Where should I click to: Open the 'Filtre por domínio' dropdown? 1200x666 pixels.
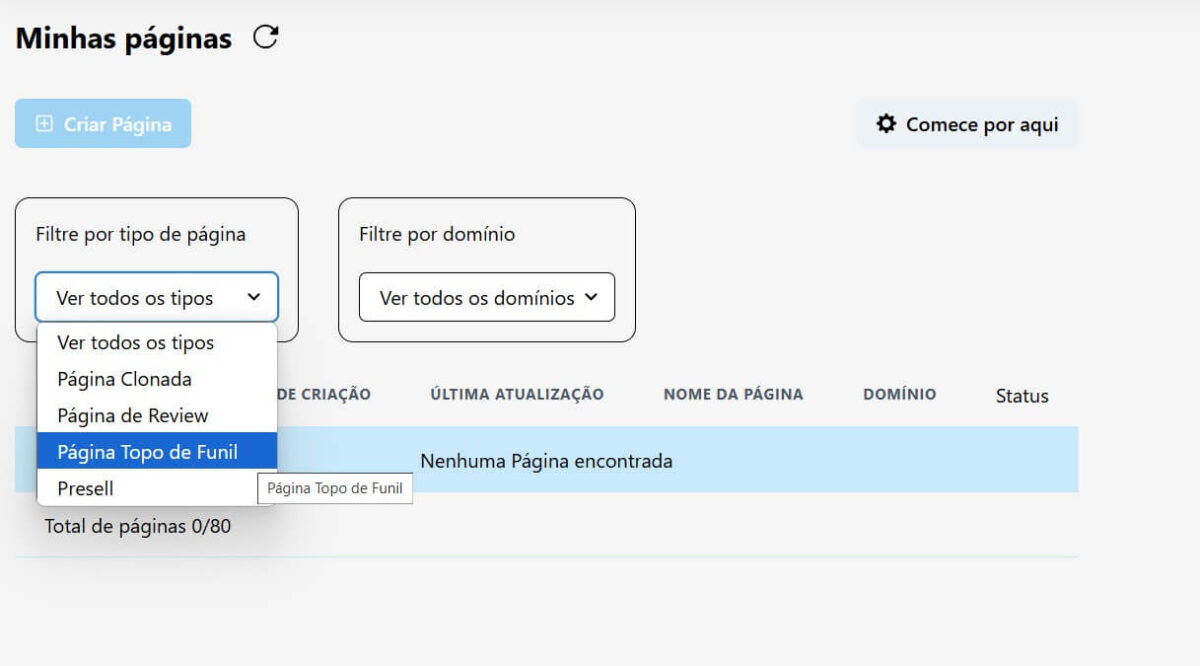(486, 297)
